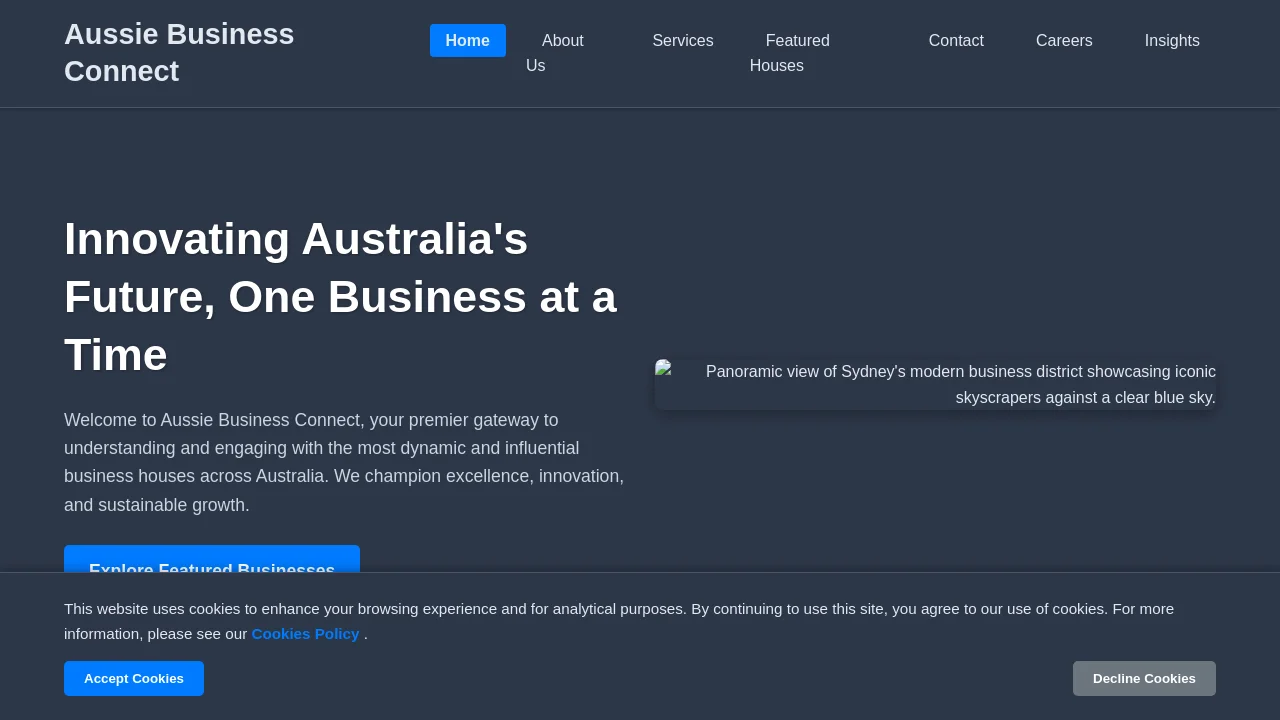Click the Aussie Business Connect site title
Screen dimensions: 1280x720
tap(179, 53)
